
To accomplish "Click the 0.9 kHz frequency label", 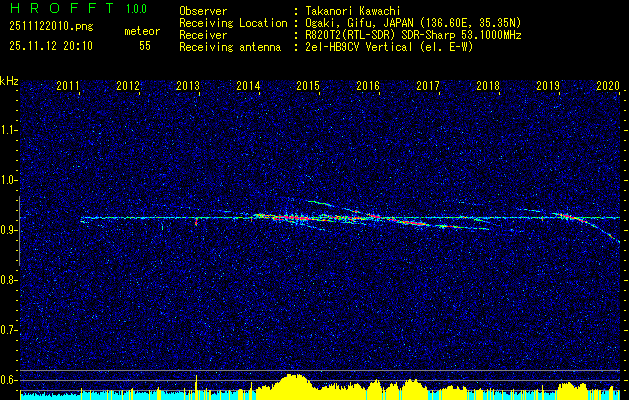I will 9,230.
